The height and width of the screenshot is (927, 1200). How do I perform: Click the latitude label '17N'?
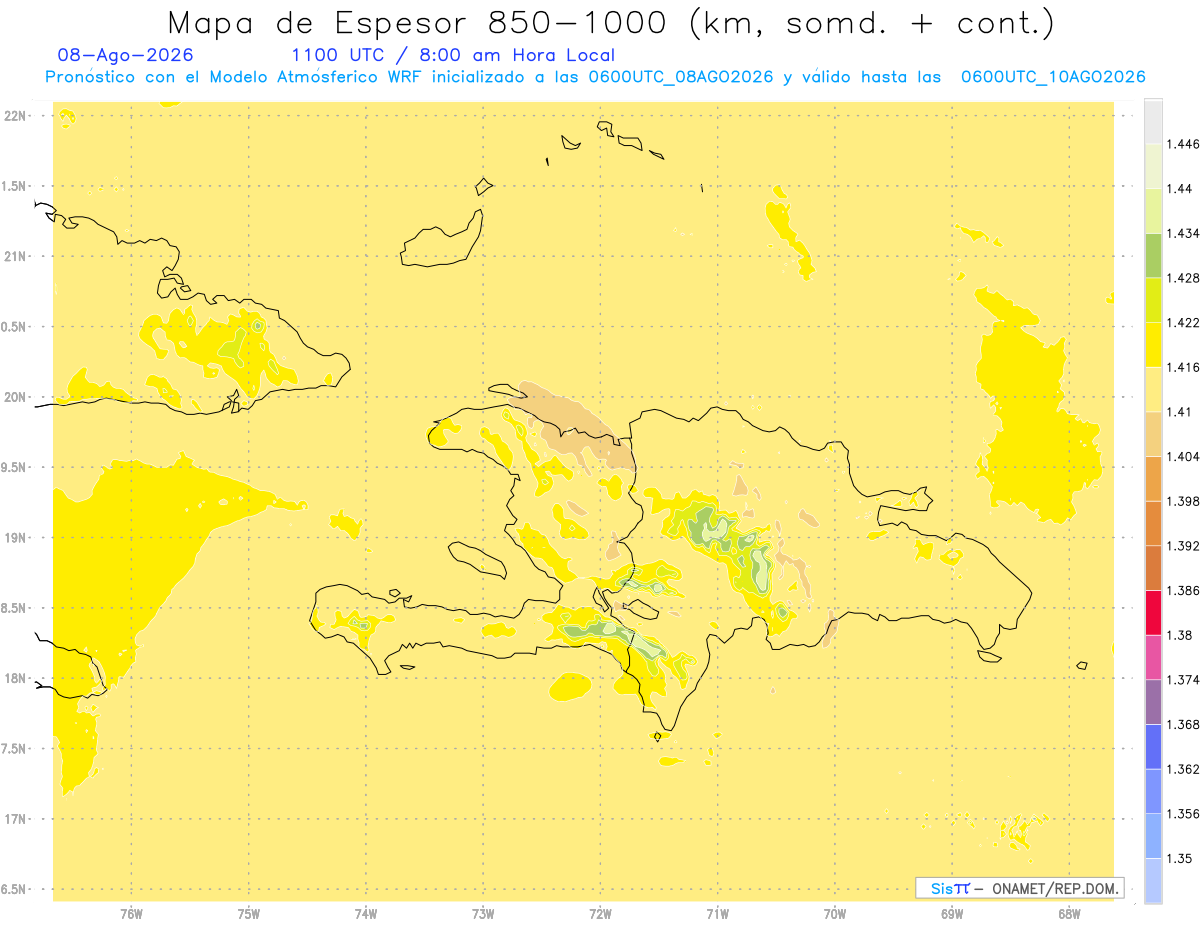tap(16, 820)
